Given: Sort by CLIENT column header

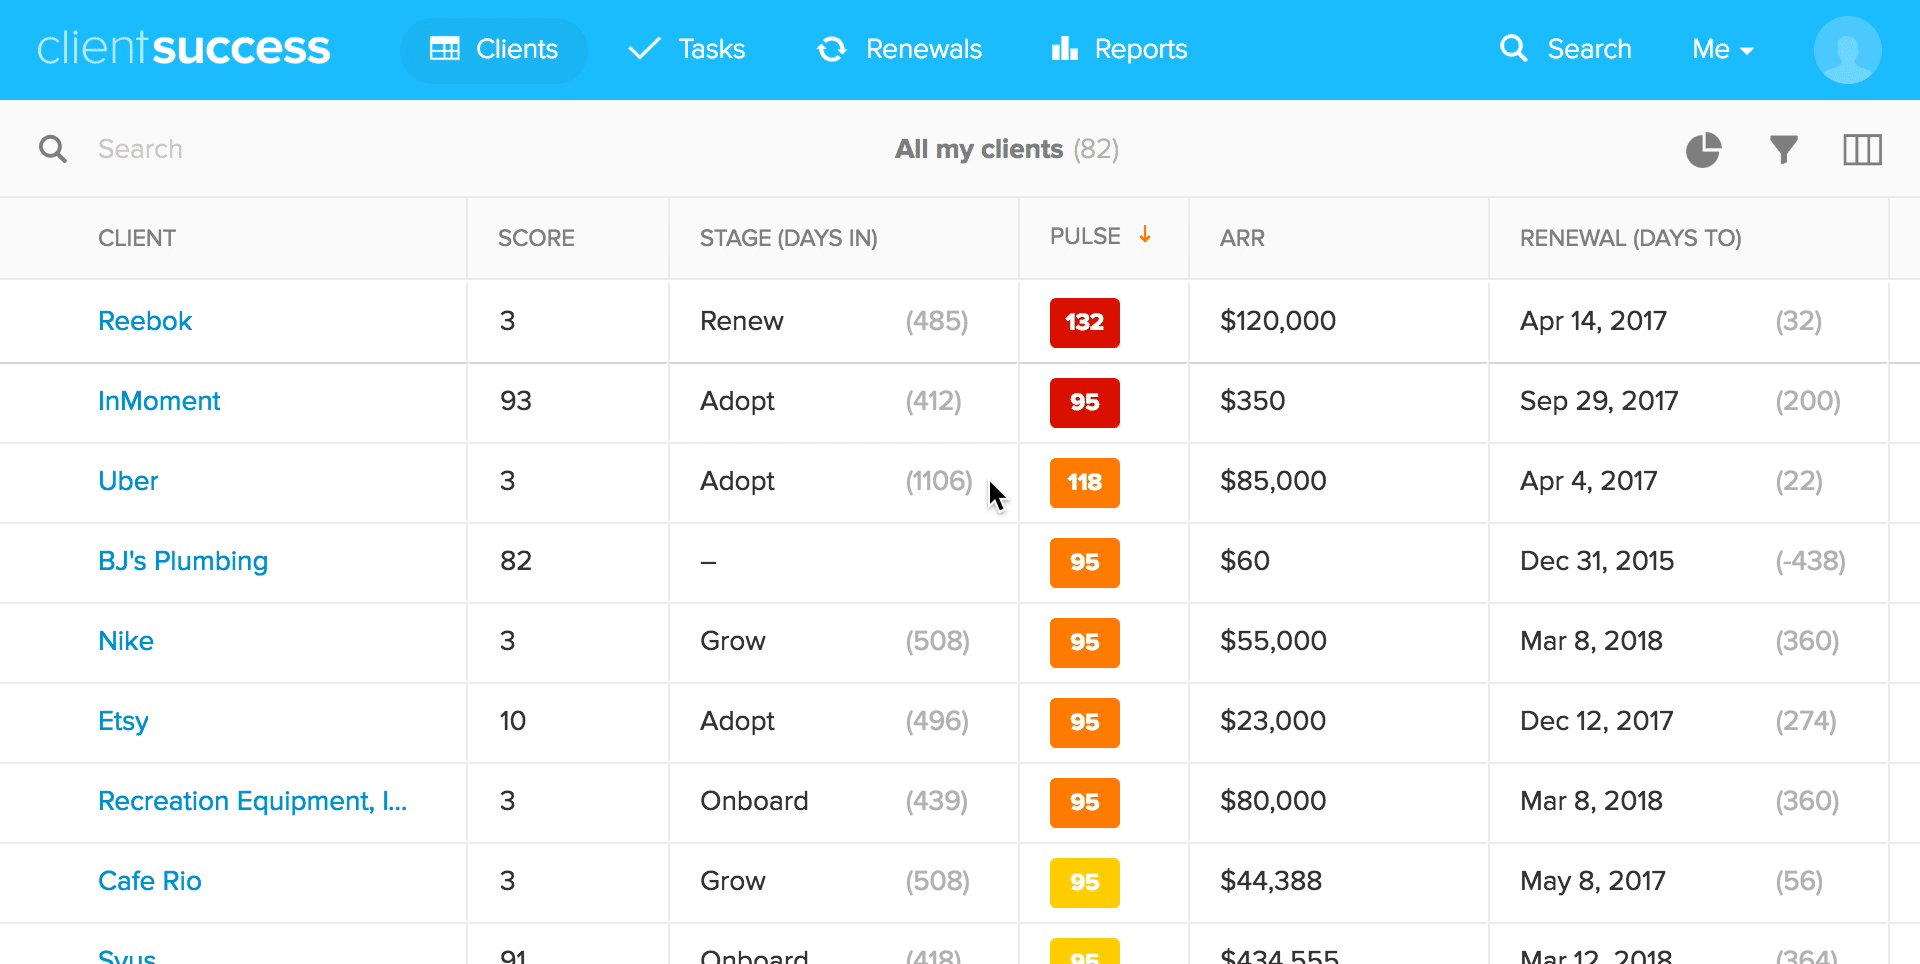Looking at the screenshot, I should click(x=137, y=238).
